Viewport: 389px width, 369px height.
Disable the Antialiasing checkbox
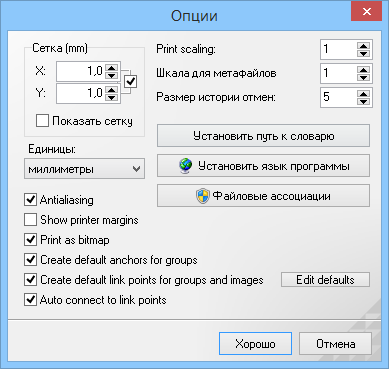31,200
